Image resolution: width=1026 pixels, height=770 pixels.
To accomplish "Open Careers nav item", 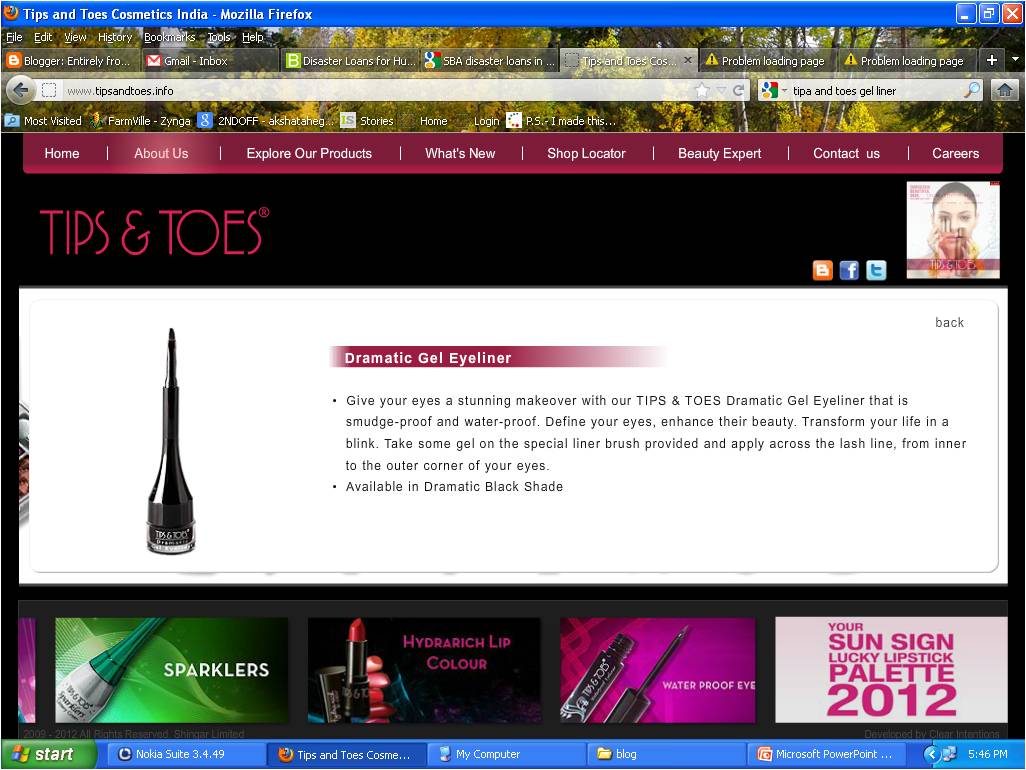I will [955, 153].
